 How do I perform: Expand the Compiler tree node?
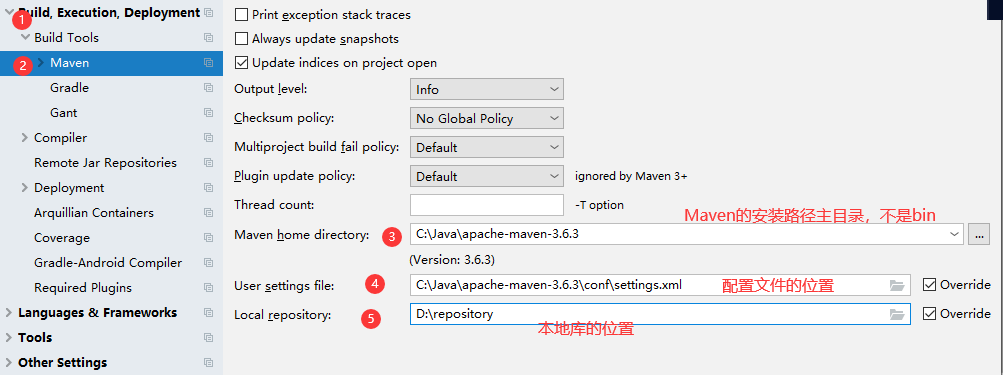(x=24, y=138)
